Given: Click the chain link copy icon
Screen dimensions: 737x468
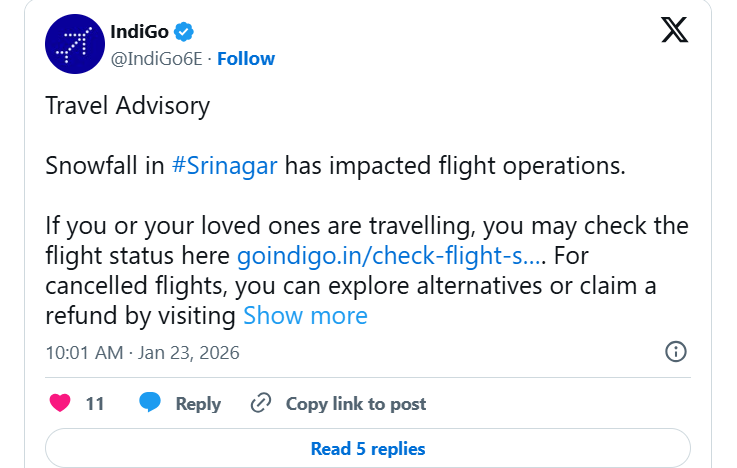Looking at the screenshot, I should (261, 403).
